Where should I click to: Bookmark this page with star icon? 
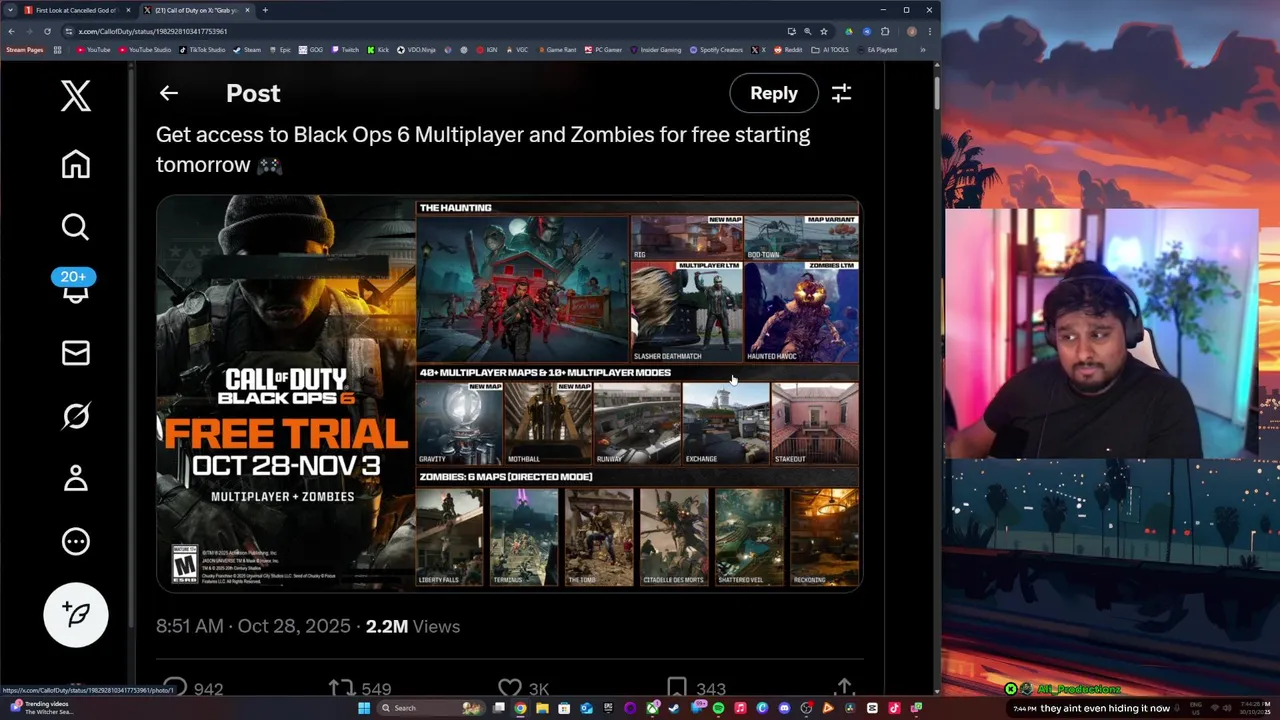(x=823, y=31)
